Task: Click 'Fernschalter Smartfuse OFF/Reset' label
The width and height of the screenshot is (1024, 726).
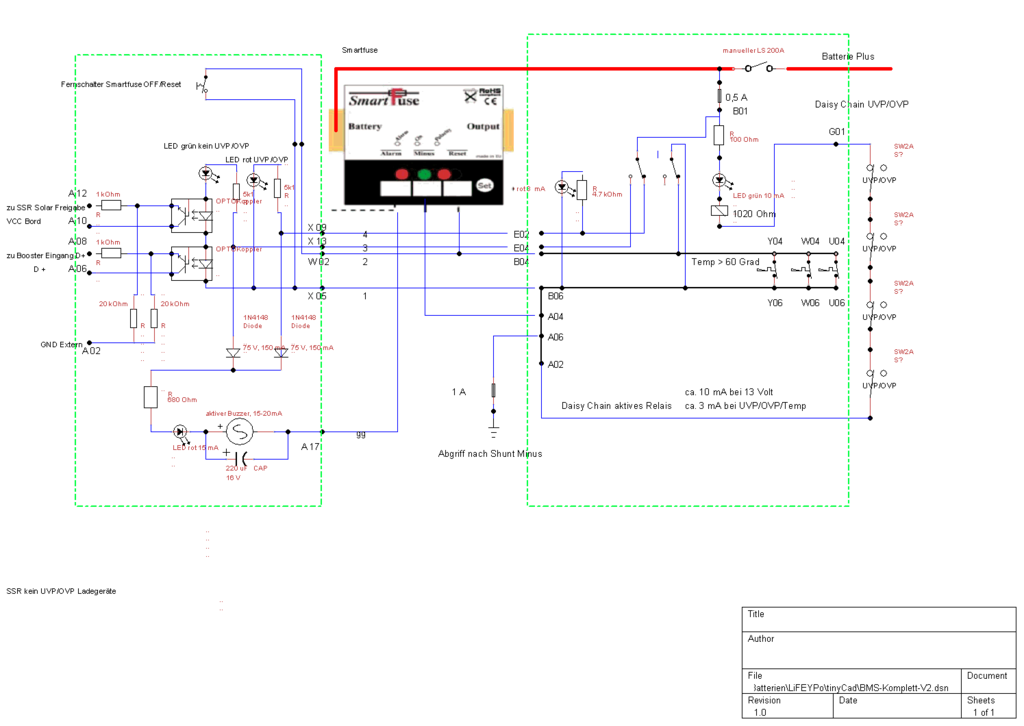Action: click(121, 84)
